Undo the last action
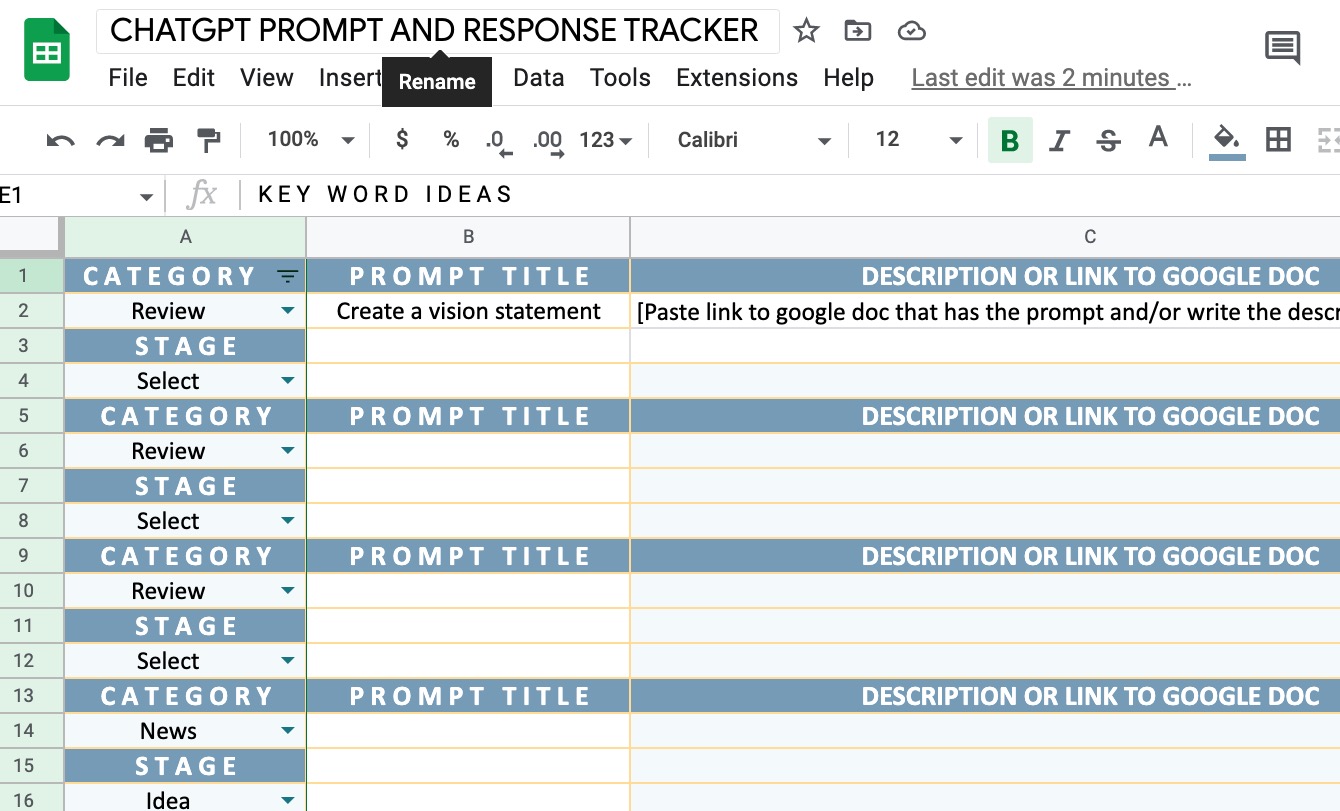The height and width of the screenshot is (811, 1340). point(60,139)
